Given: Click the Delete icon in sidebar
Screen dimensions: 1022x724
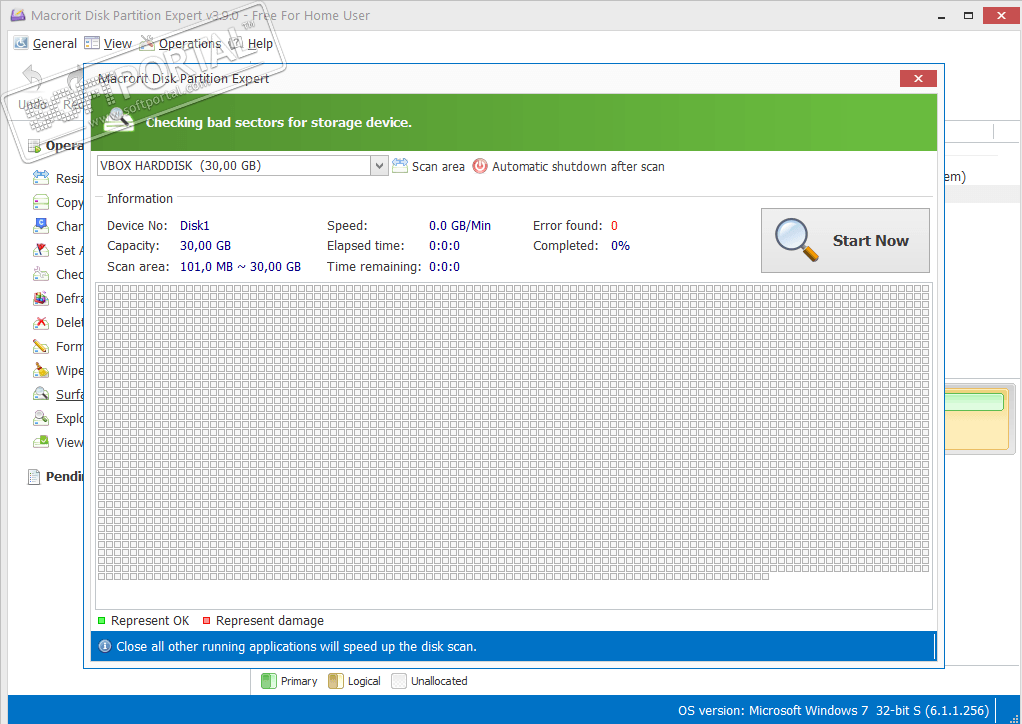Looking at the screenshot, I should click(40, 323).
